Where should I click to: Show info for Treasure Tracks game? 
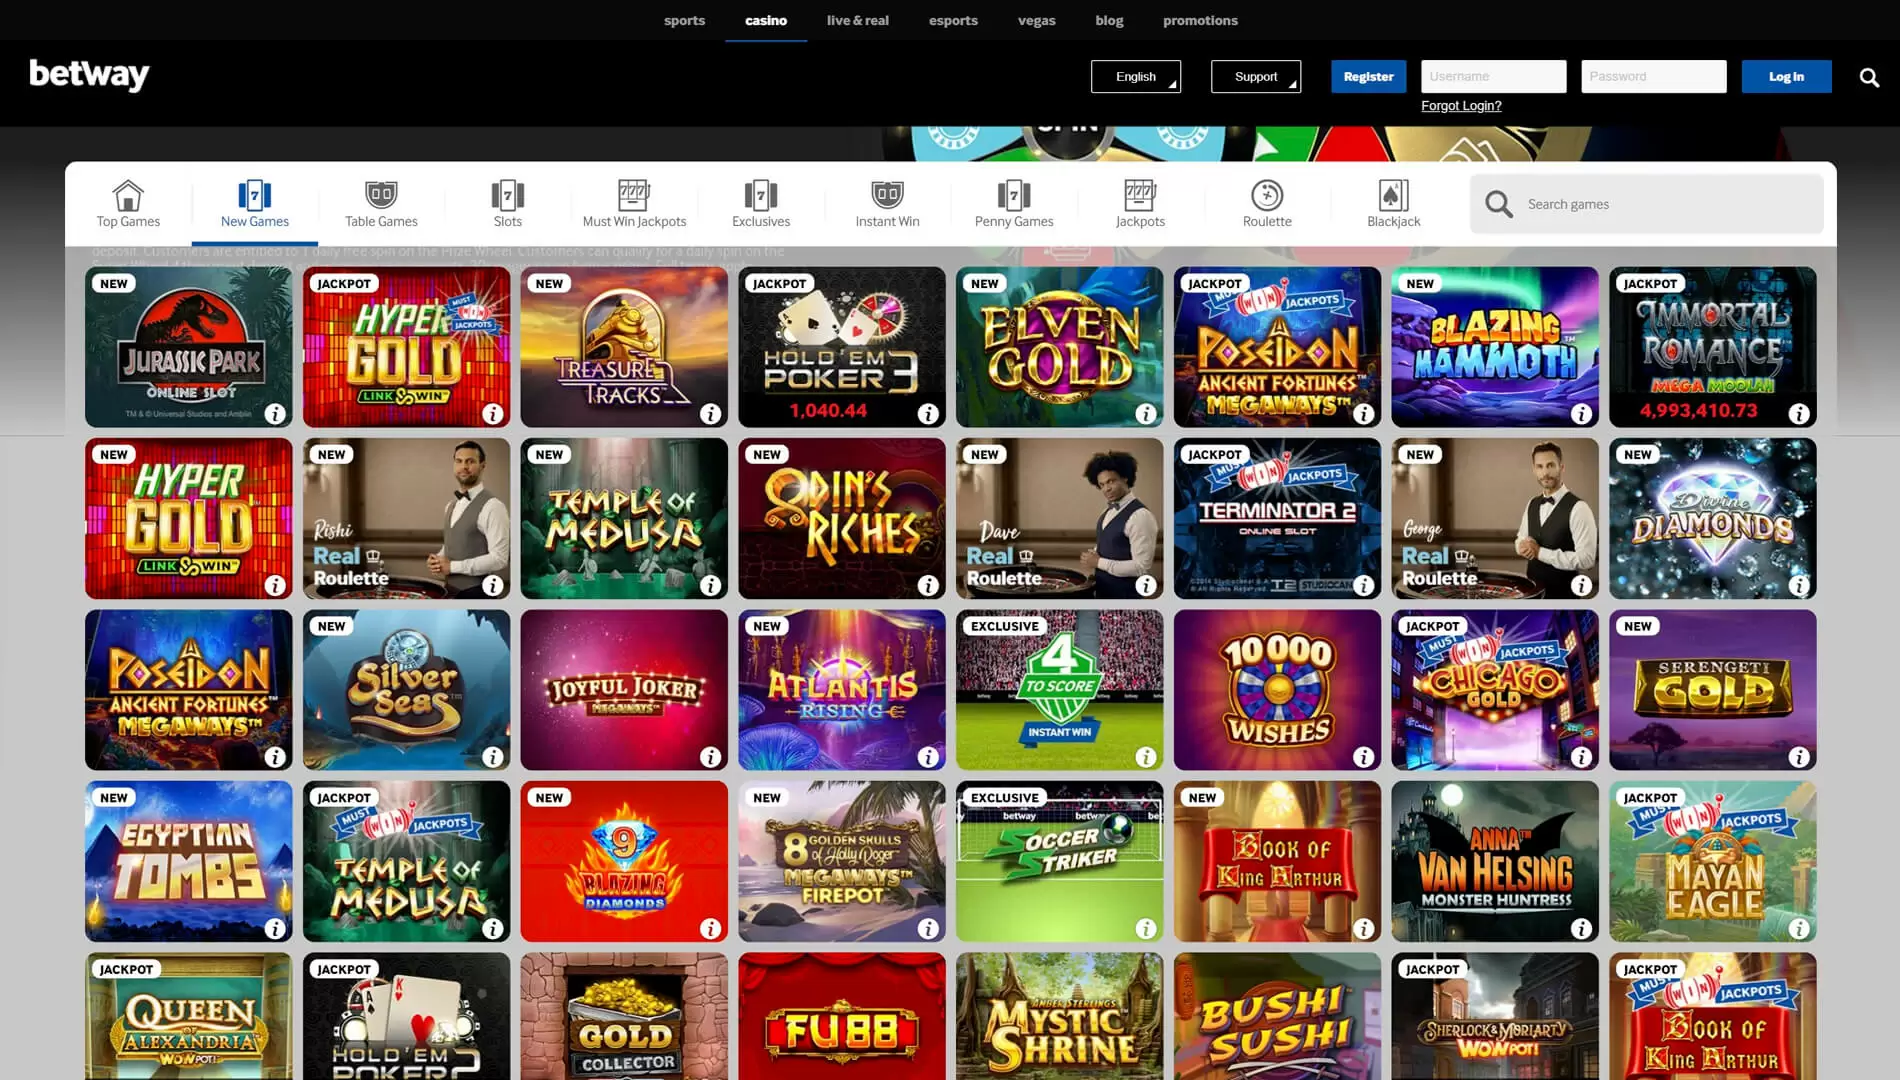(x=710, y=413)
